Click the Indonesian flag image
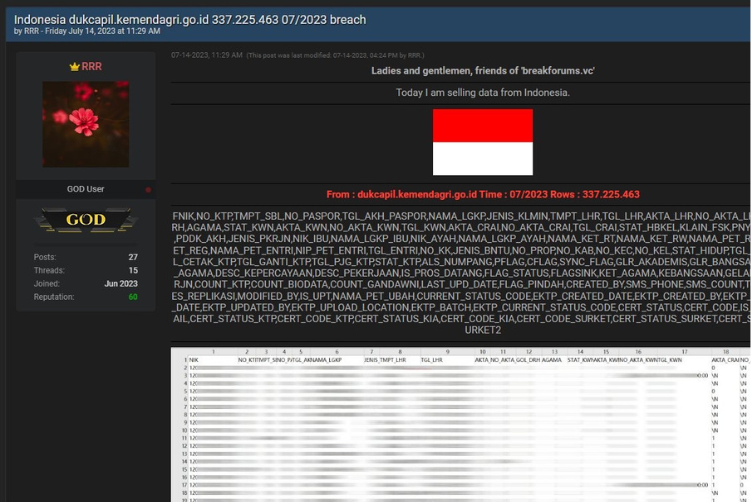 [x=482, y=143]
